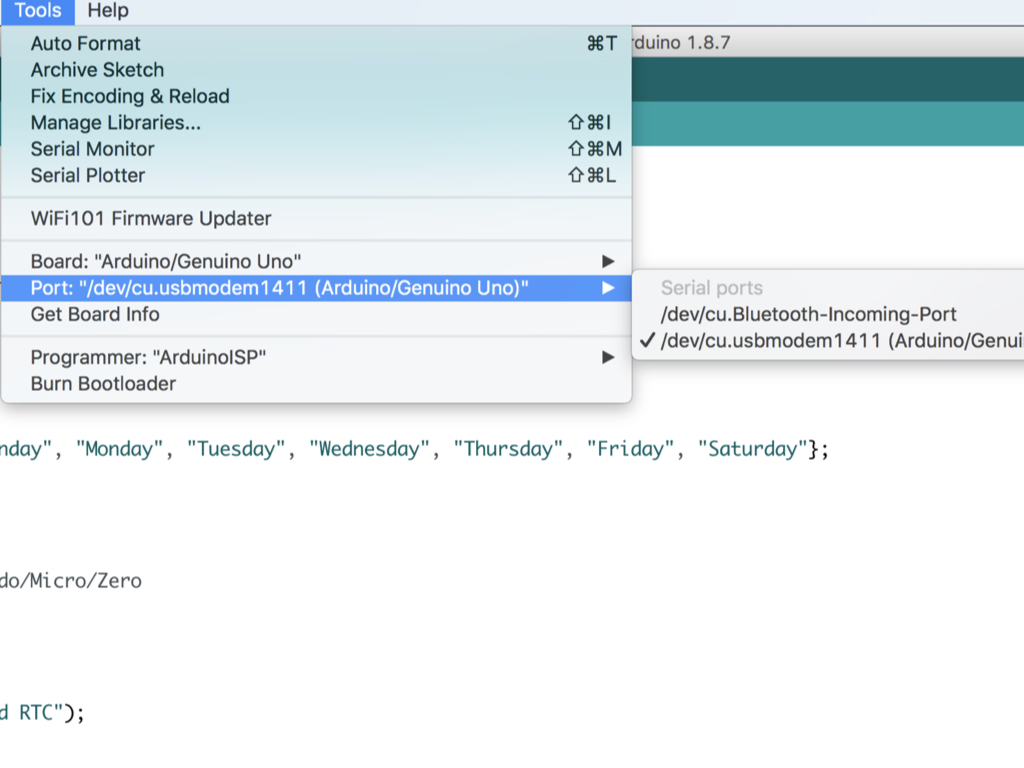Expand Programmer: ArduinoISP submenu
This screenshot has width=1024, height=768.
316,357
